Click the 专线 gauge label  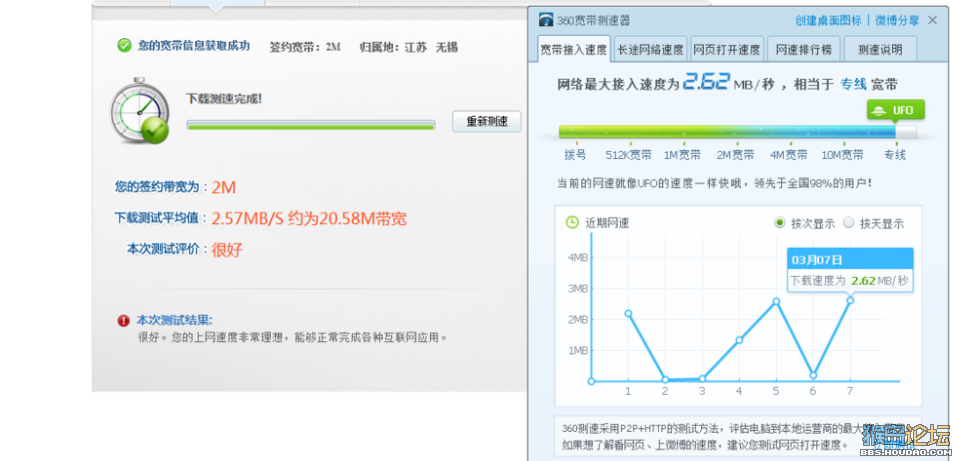[x=895, y=155]
